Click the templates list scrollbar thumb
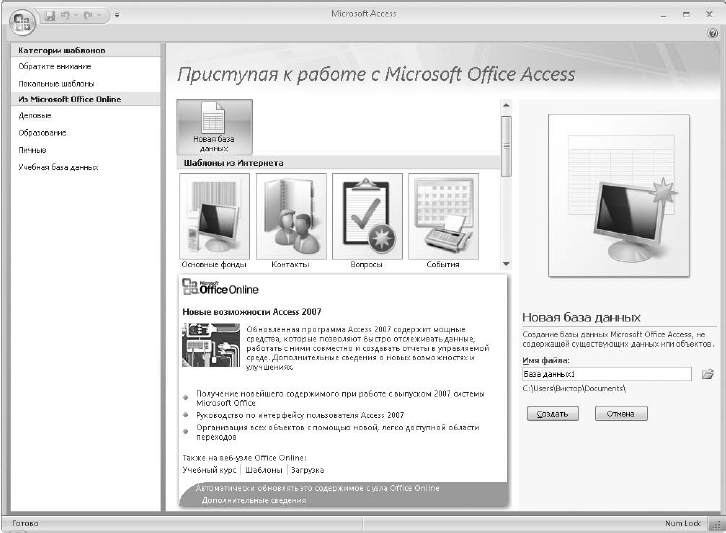This screenshot has height=533, width=726. [x=506, y=146]
